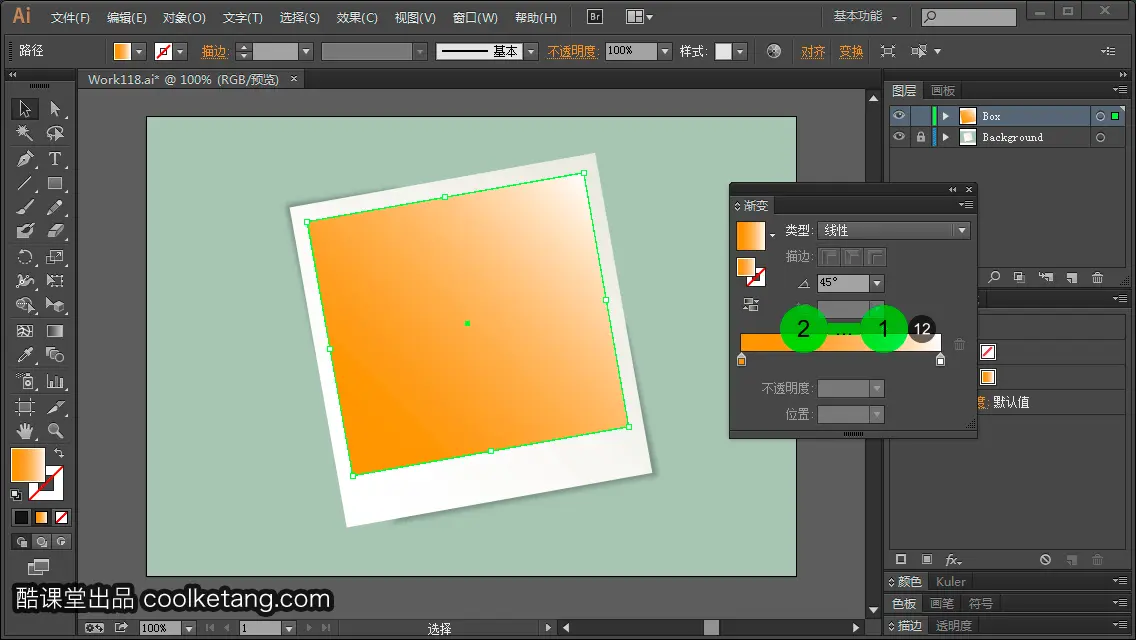Click the search input field
The image size is (1136, 640).
click(x=969, y=16)
